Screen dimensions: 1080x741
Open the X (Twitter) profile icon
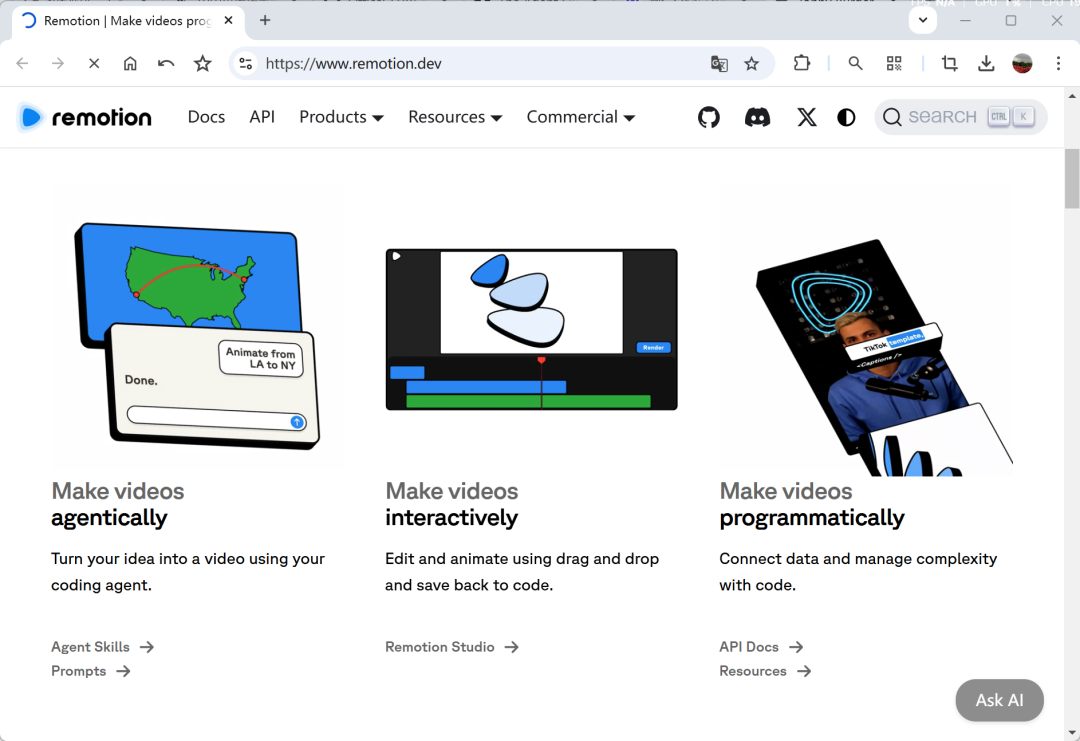807,117
